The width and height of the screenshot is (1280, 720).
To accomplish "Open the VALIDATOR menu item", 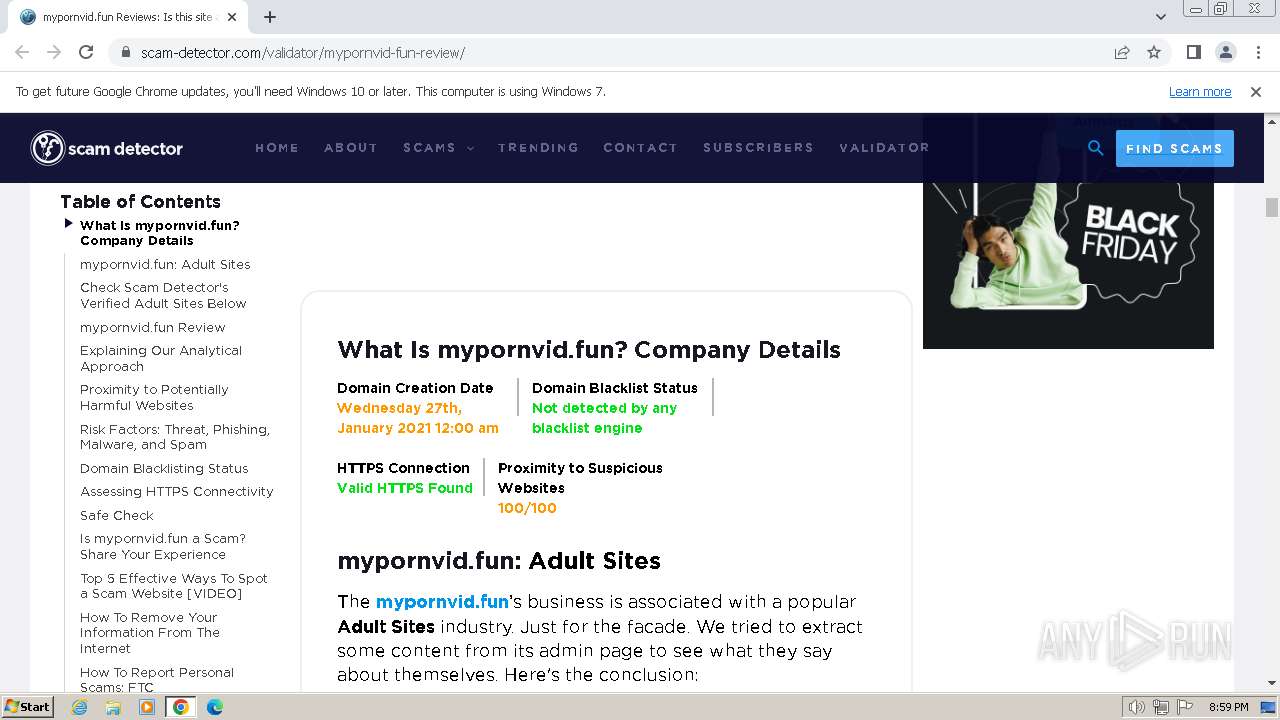I will [884, 147].
